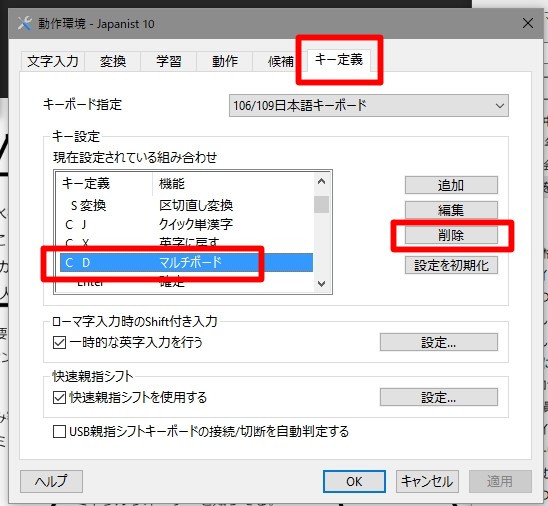The width and height of the screenshot is (548, 506).
Task: Switch to the 変換 tab
Action: click(113, 62)
